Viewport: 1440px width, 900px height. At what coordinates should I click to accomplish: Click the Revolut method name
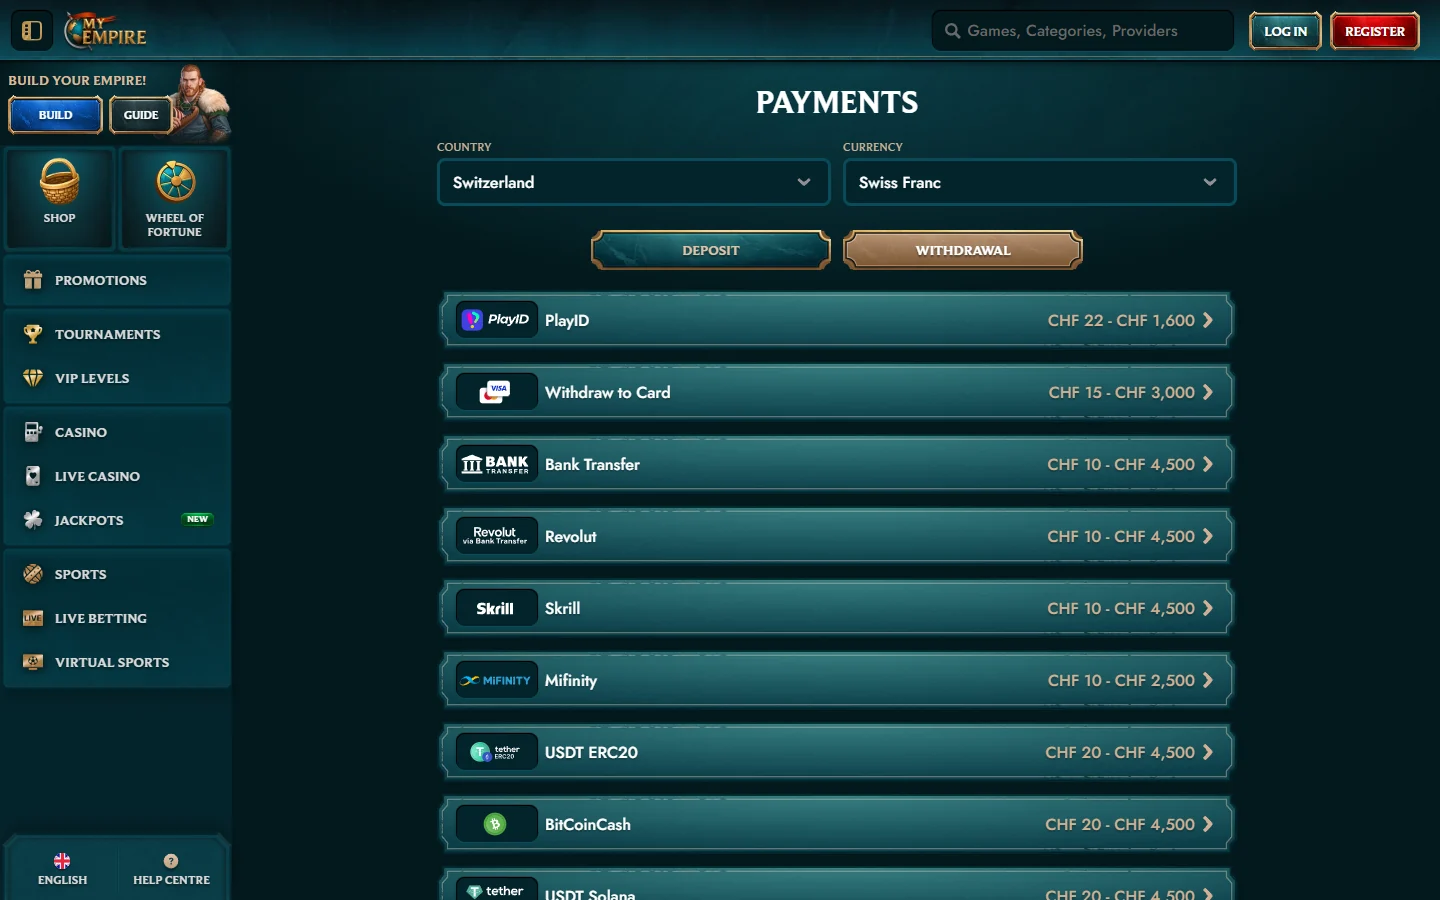(x=570, y=536)
